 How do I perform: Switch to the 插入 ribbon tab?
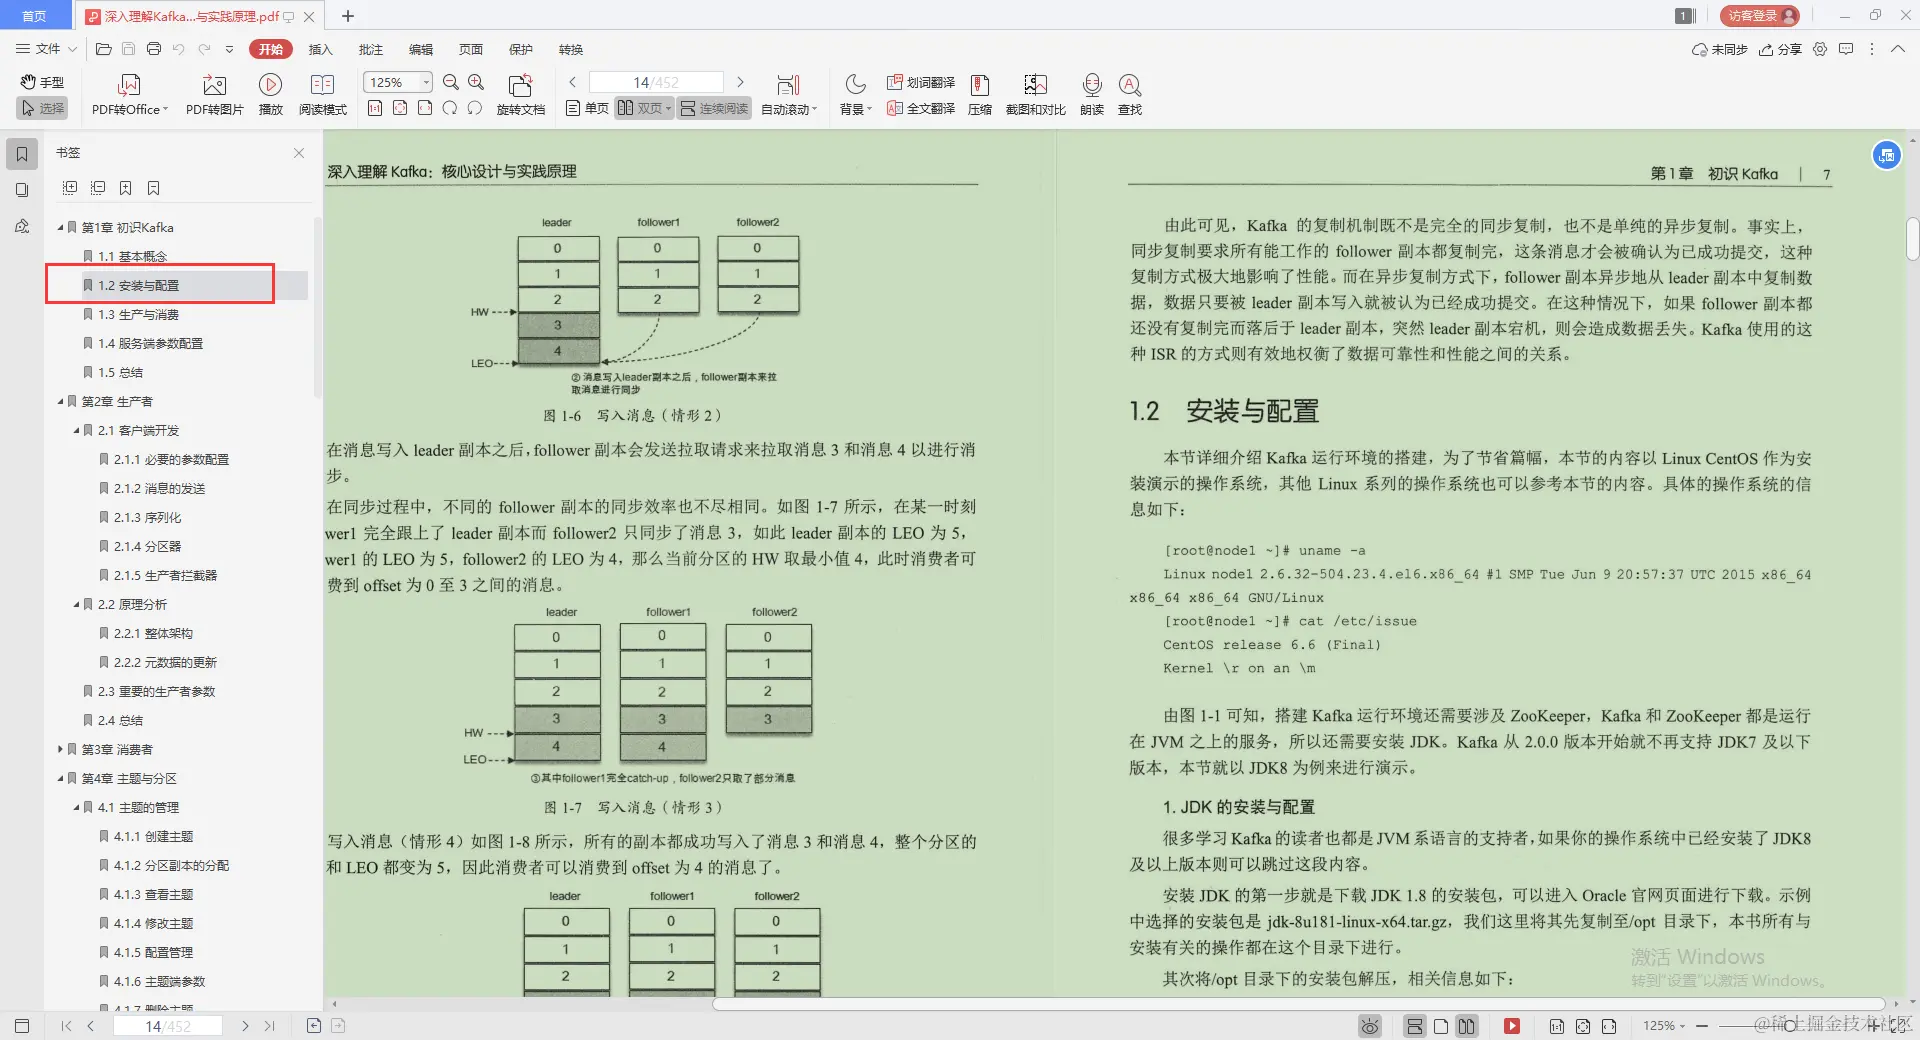tap(319, 49)
